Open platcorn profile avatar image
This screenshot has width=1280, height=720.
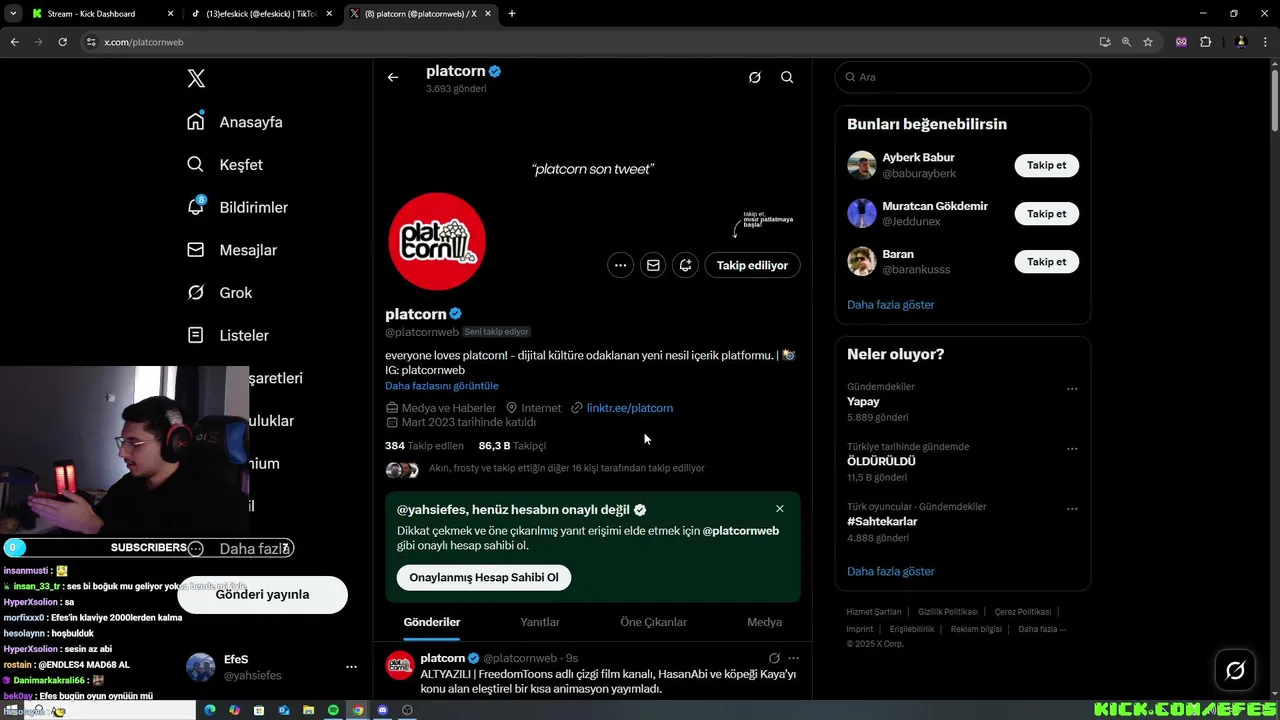437,241
